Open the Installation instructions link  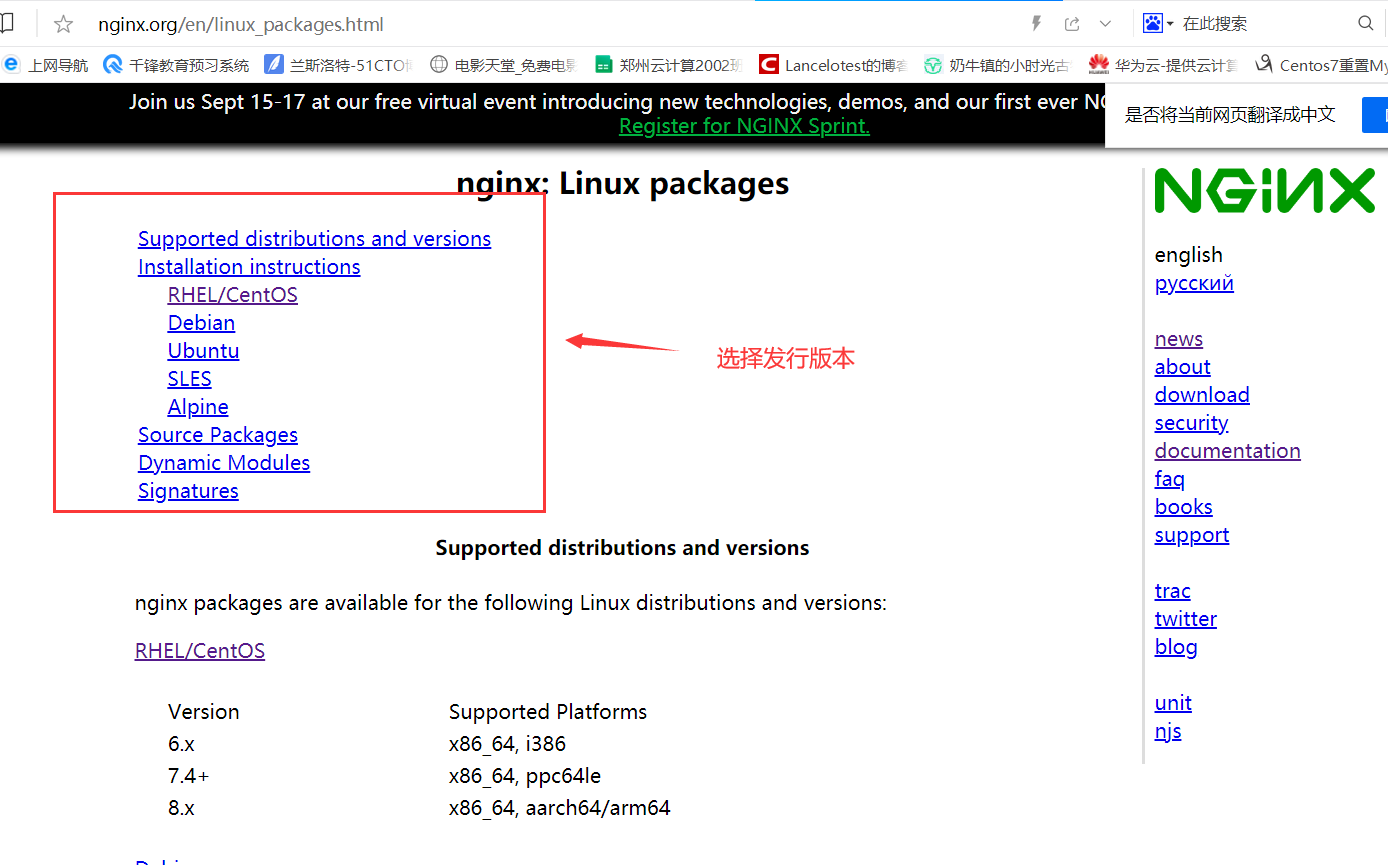pos(249,267)
